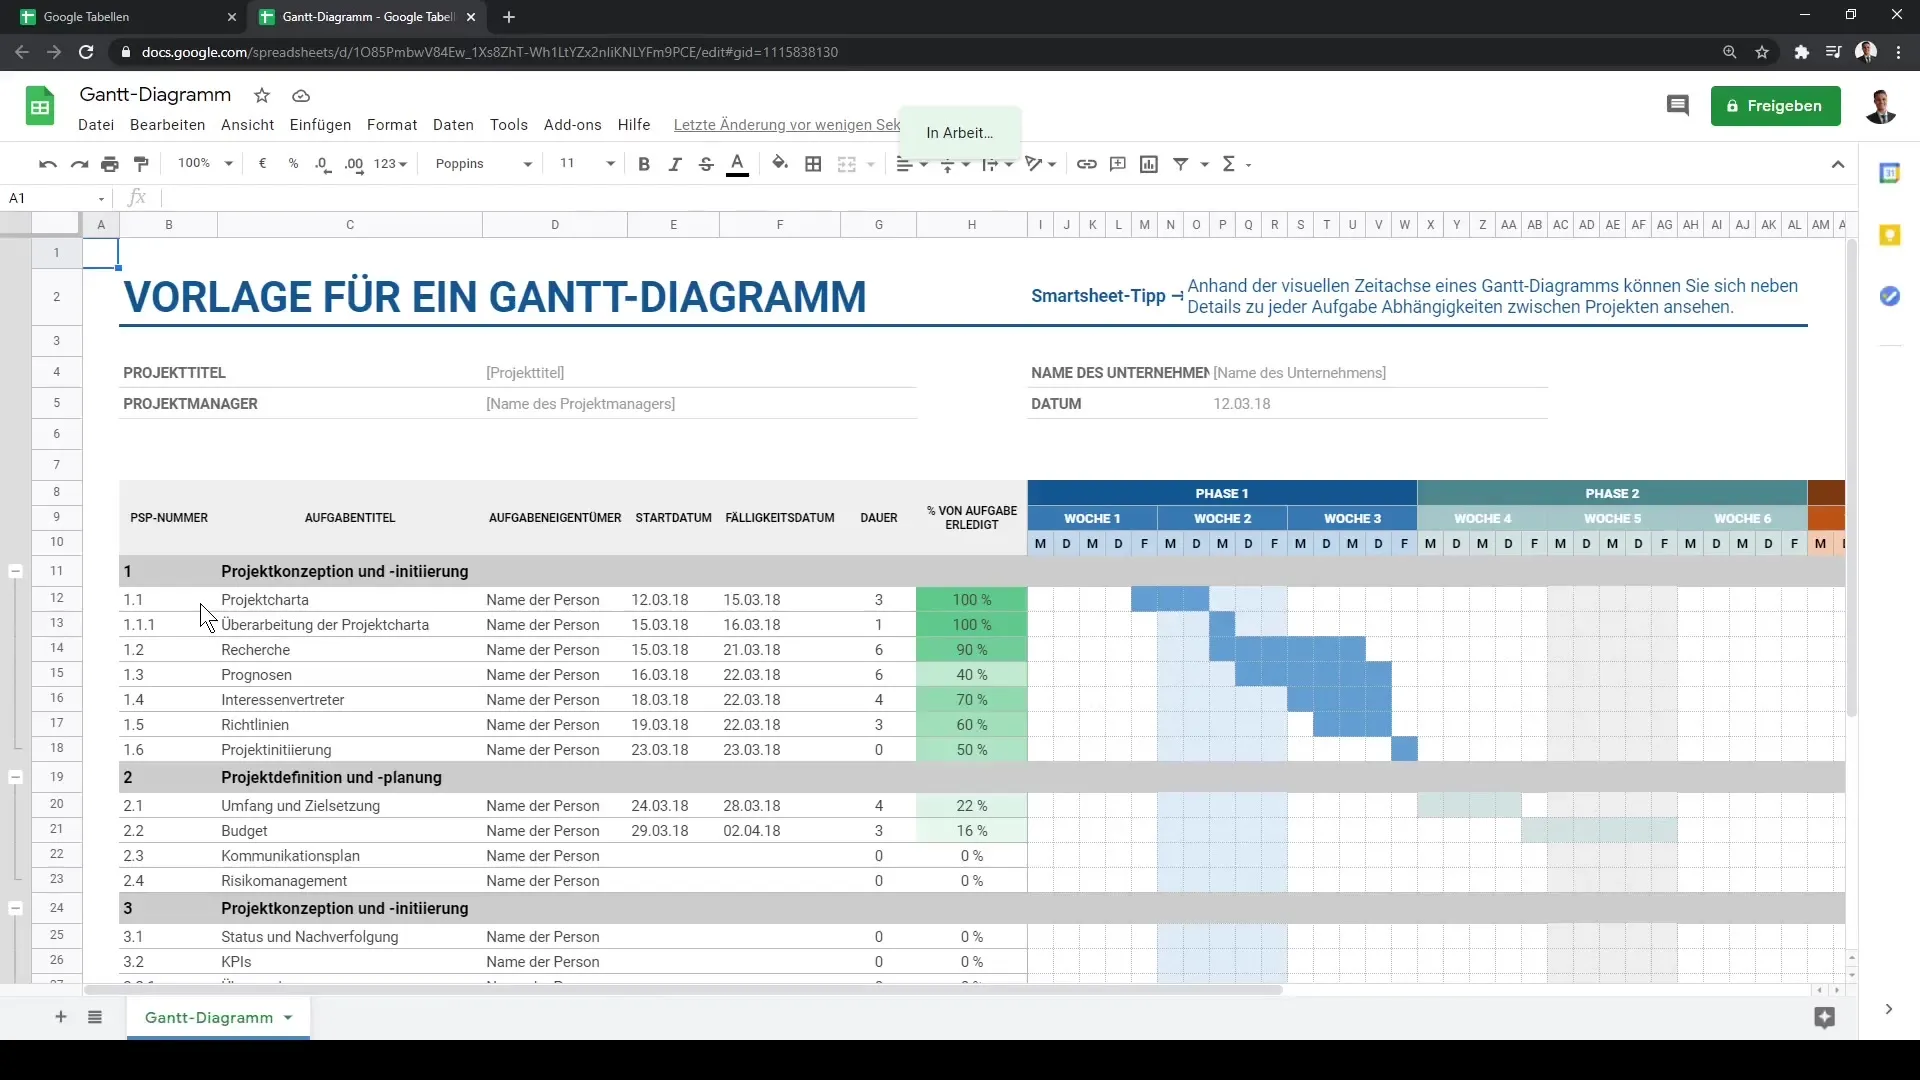Open the Gantt-Diagramm sheet tab menu arrow
This screenshot has width=1920, height=1080.
288,1018
